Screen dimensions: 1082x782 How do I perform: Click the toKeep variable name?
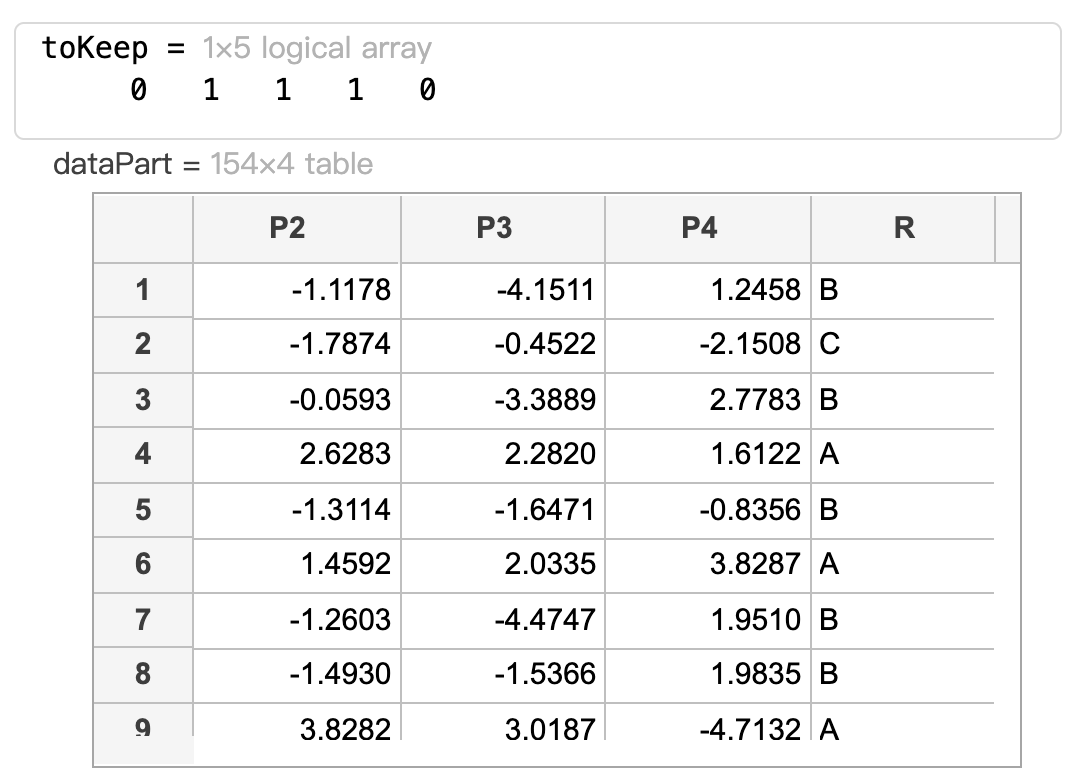[95, 48]
